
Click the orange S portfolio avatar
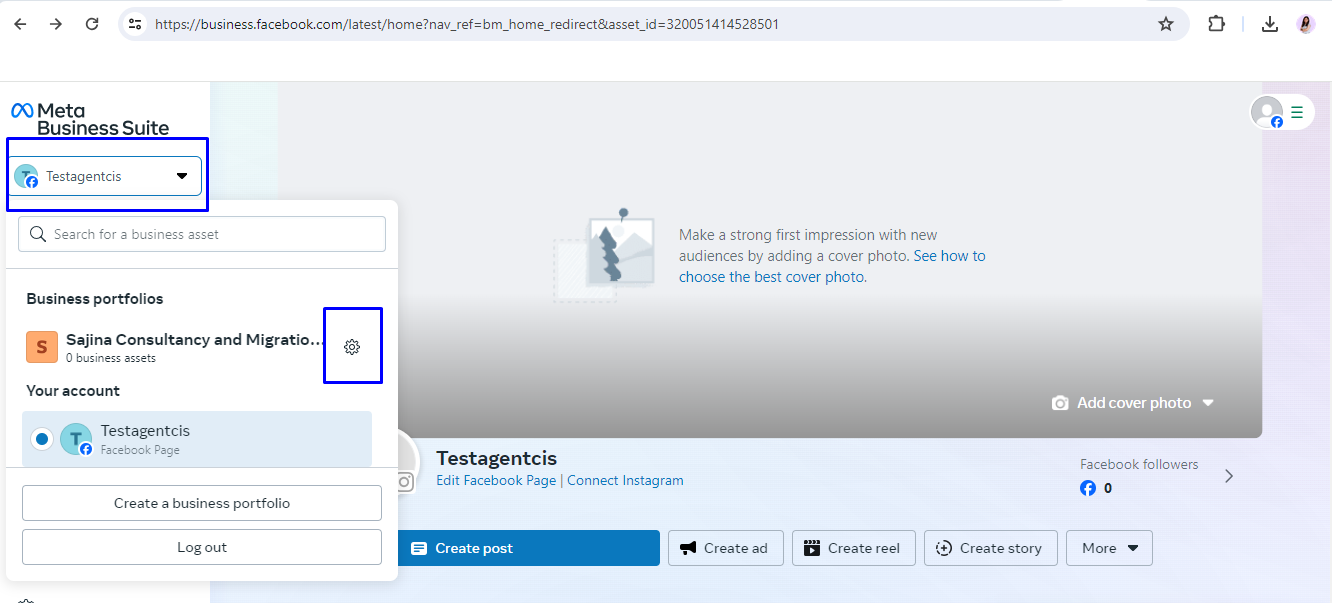[x=42, y=347]
